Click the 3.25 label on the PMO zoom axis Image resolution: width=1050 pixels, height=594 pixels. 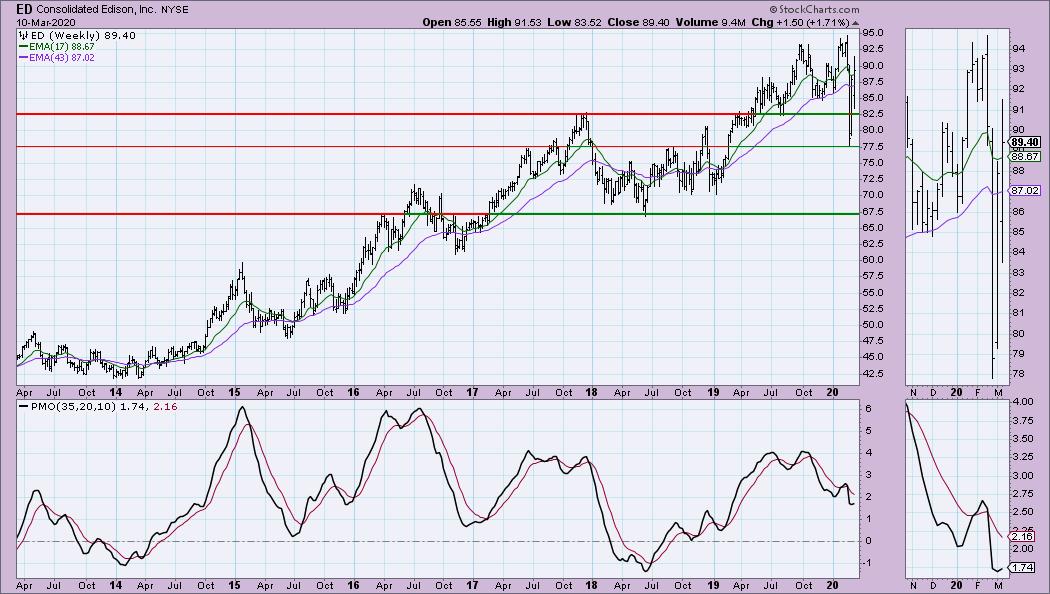[1023, 457]
